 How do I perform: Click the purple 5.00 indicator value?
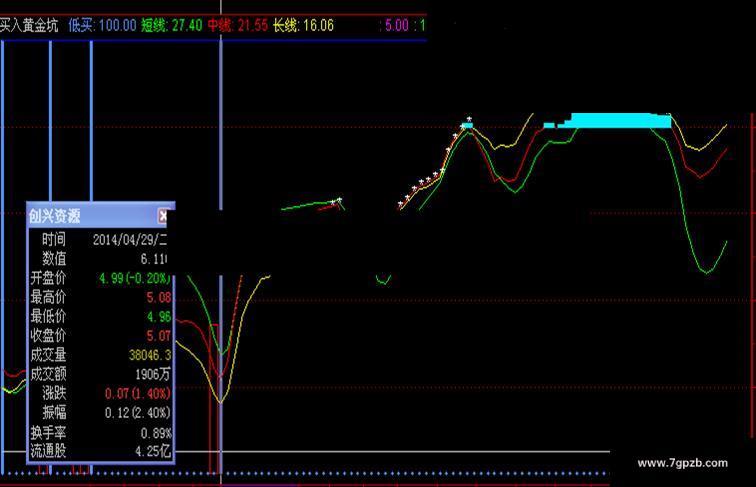point(397,25)
